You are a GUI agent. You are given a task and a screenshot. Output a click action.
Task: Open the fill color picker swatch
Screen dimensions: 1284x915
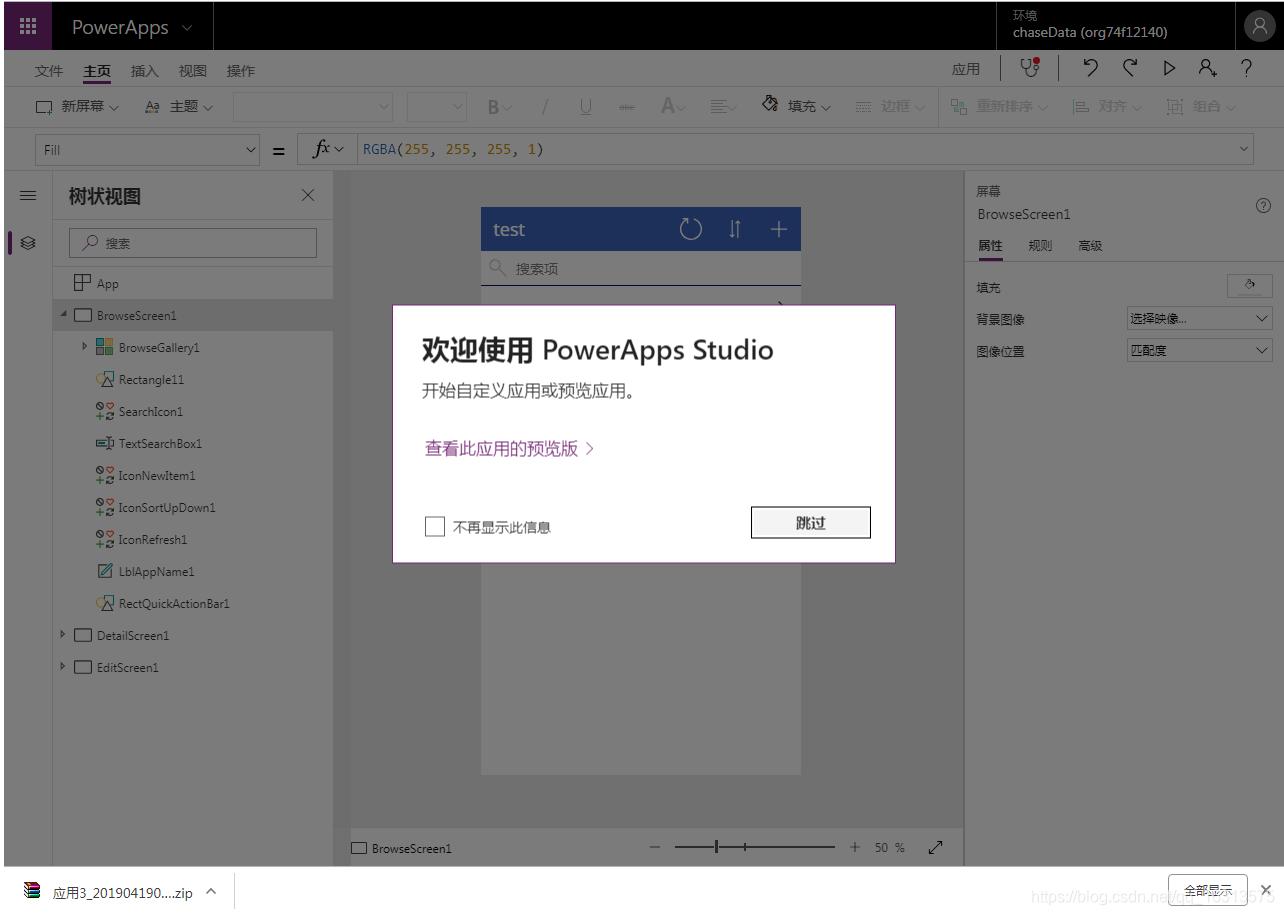point(1250,286)
